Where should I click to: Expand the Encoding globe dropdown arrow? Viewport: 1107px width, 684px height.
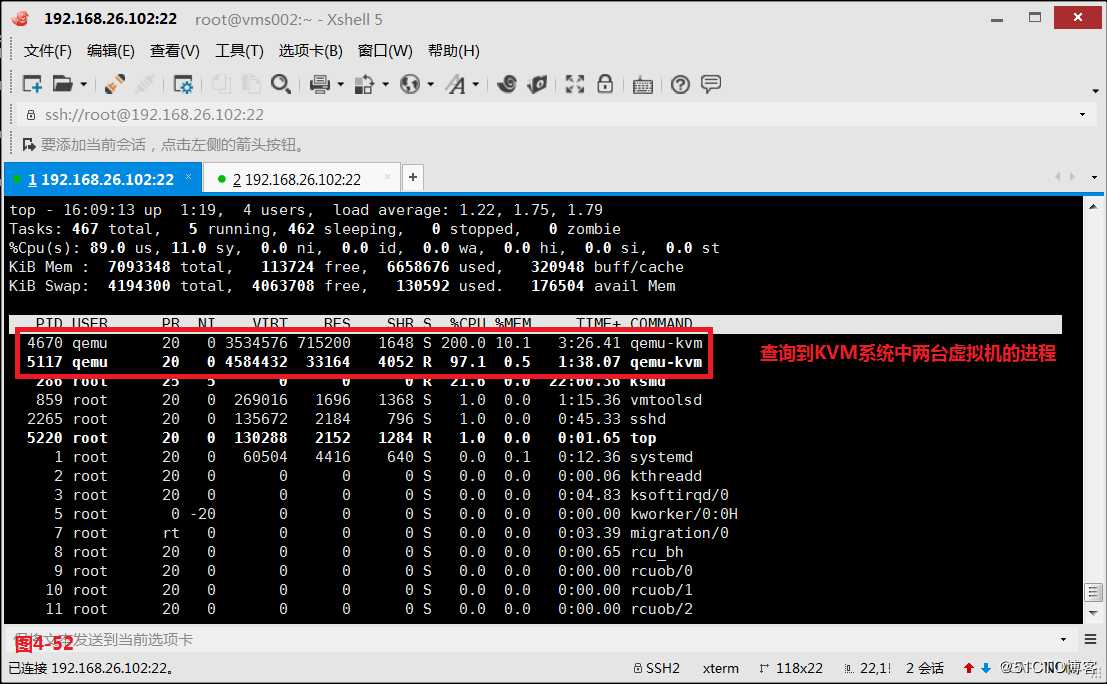point(431,85)
